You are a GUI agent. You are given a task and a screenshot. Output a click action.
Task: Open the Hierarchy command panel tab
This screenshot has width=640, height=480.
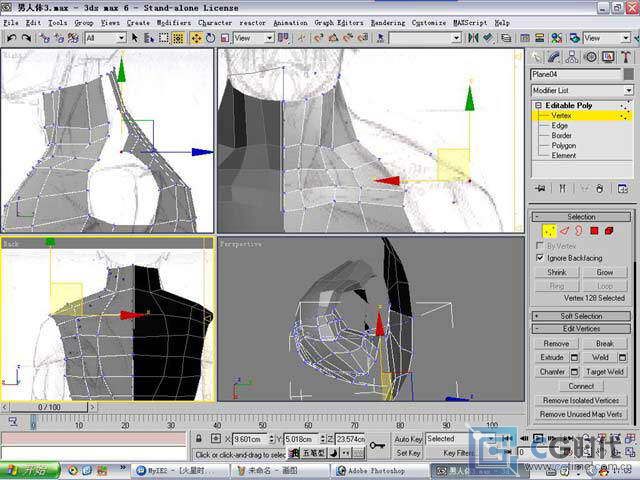click(572, 57)
